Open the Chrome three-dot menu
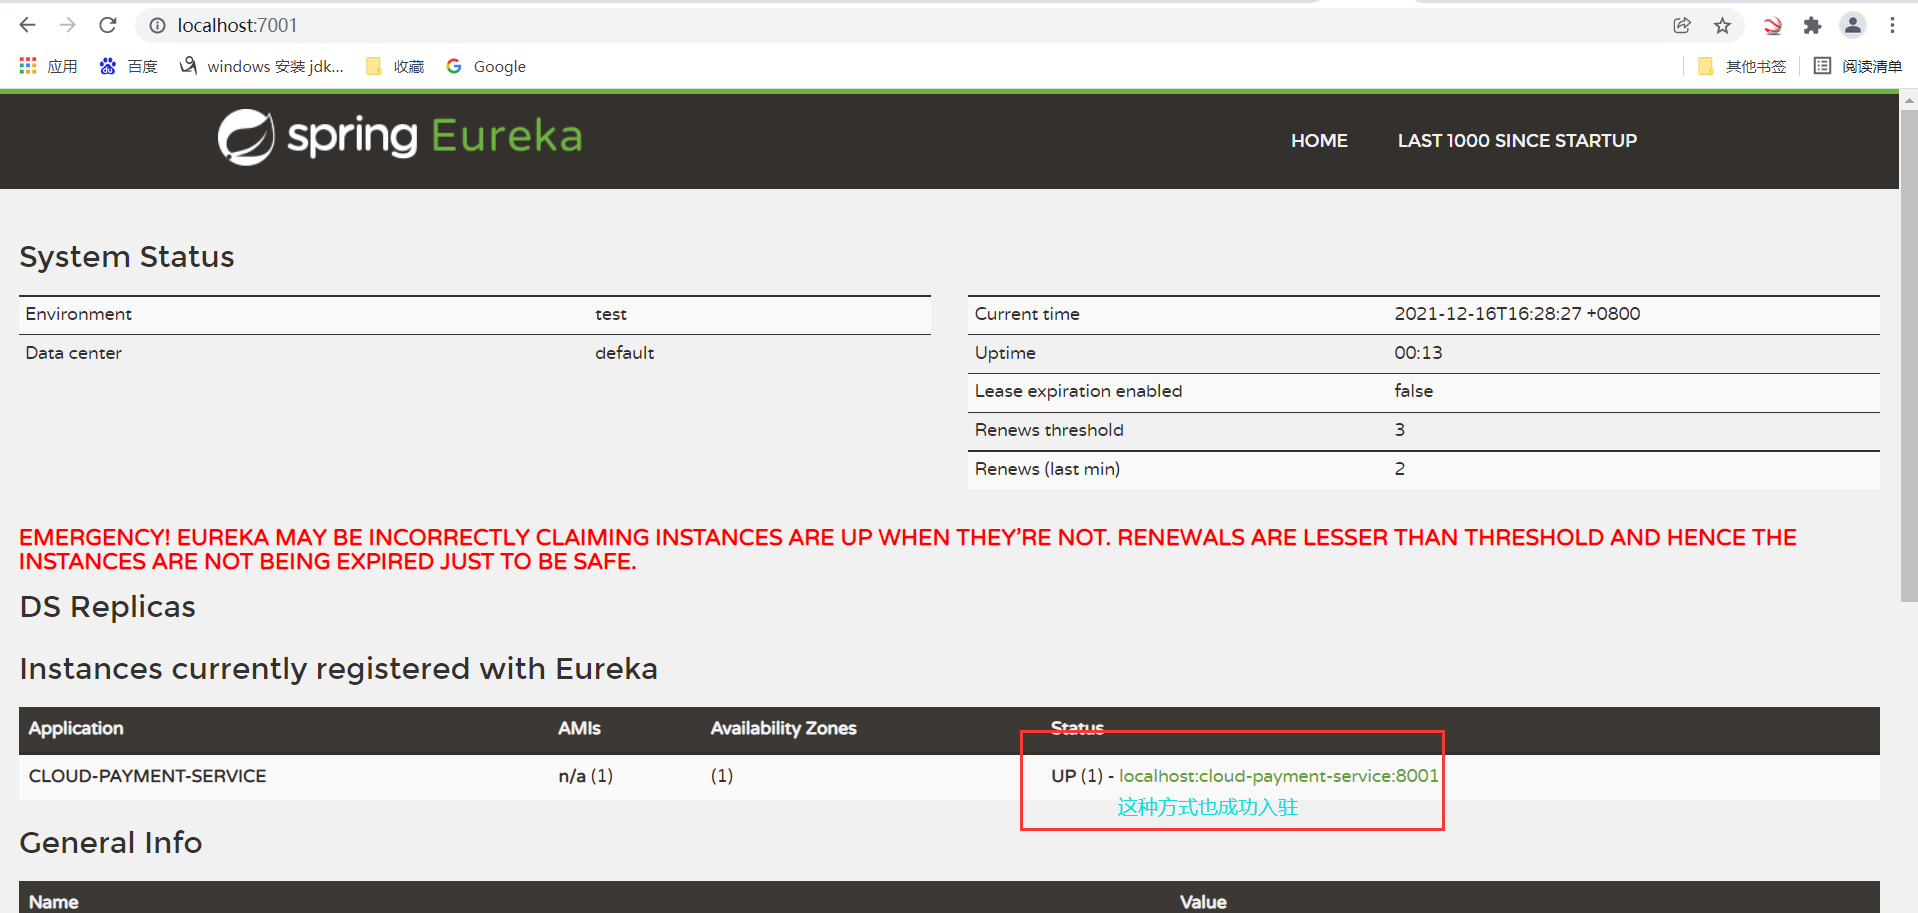The height and width of the screenshot is (913, 1918). (x=1892, y=25)
